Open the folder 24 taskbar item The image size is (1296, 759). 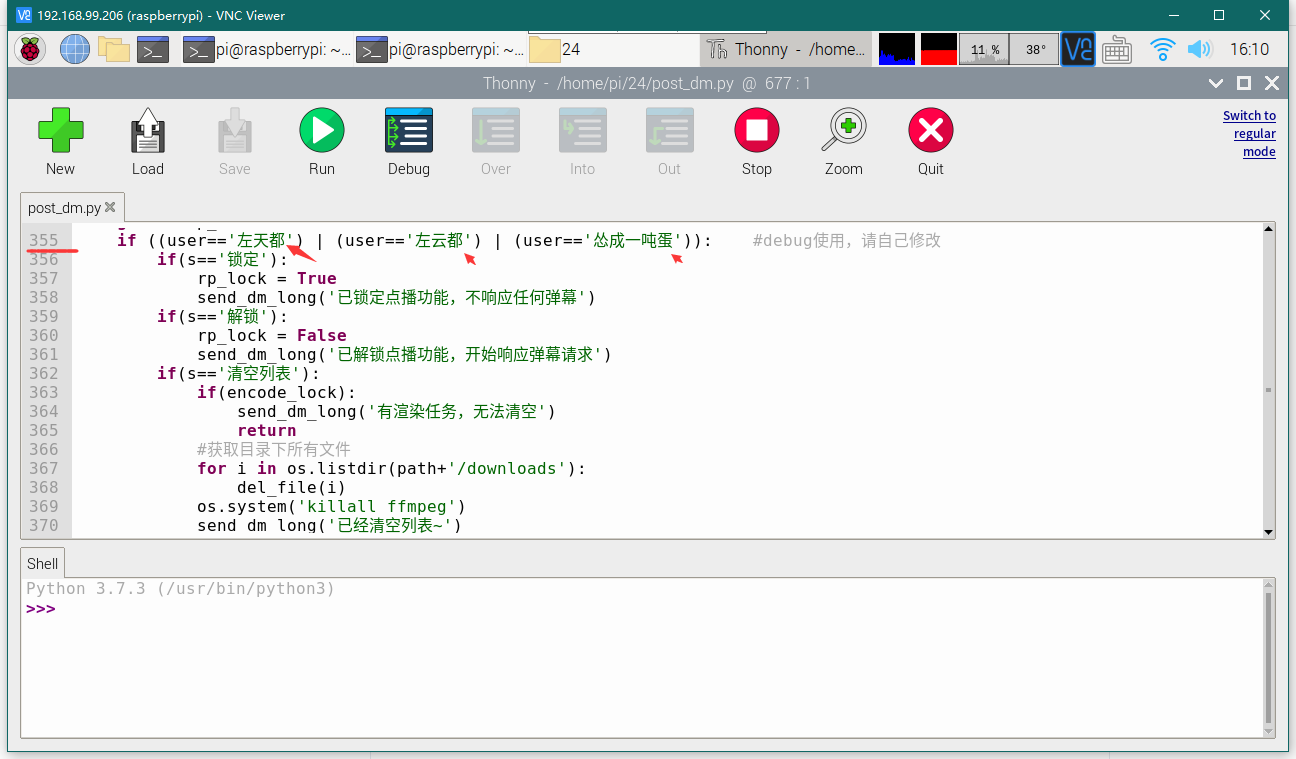[613, 49]
